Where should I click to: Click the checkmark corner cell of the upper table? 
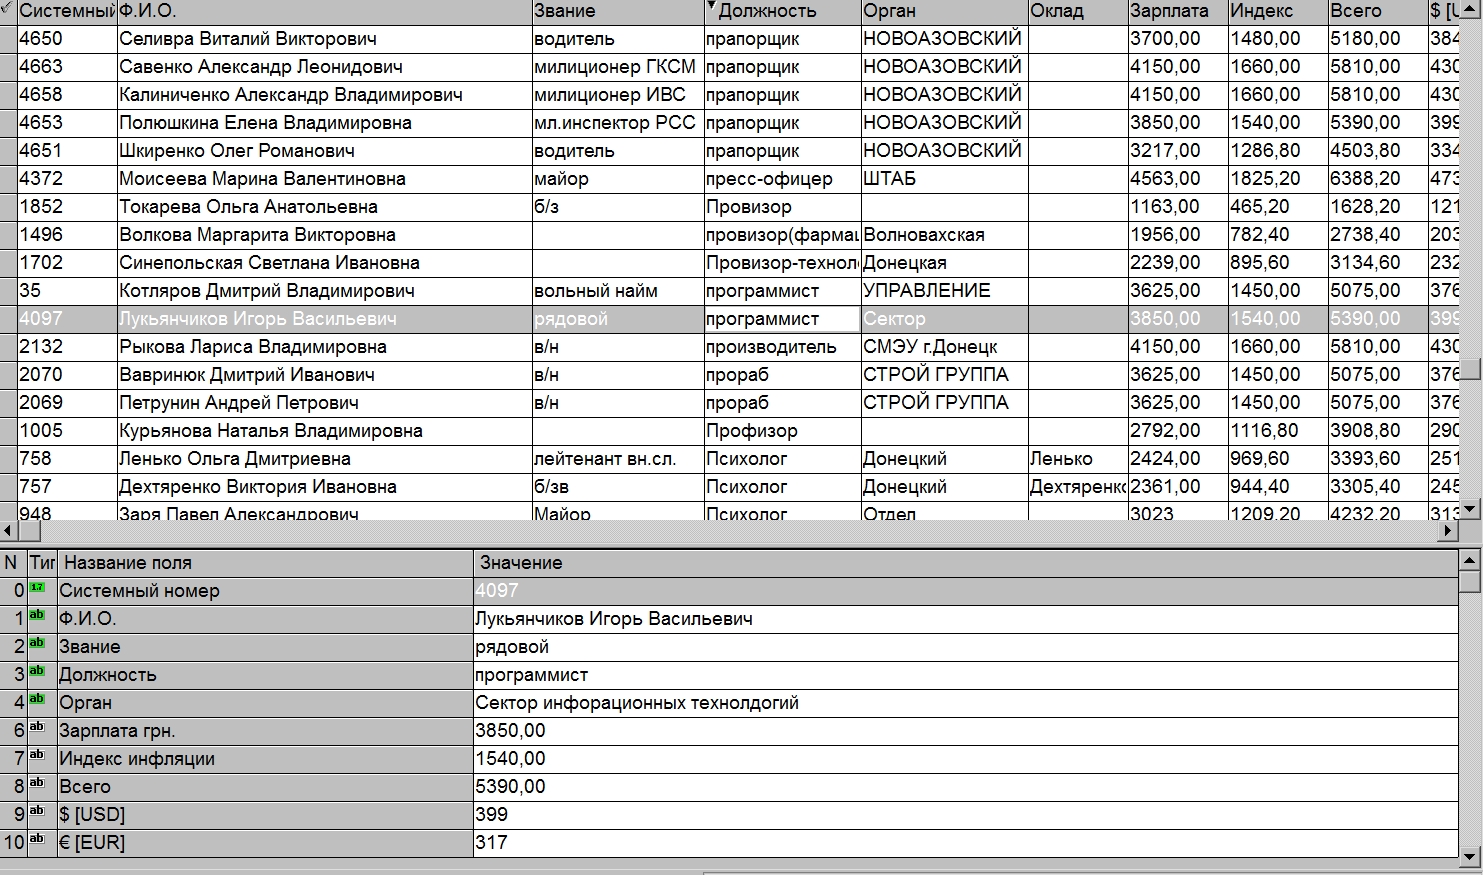[x=8, y=11]
